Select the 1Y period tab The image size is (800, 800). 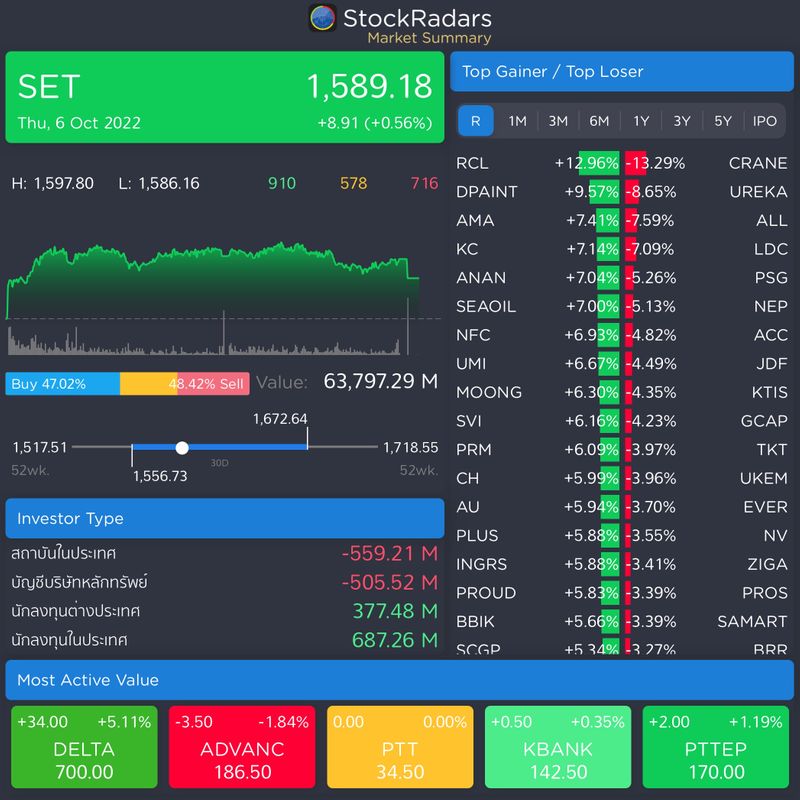pyautogui.click(x=640, y=121)
